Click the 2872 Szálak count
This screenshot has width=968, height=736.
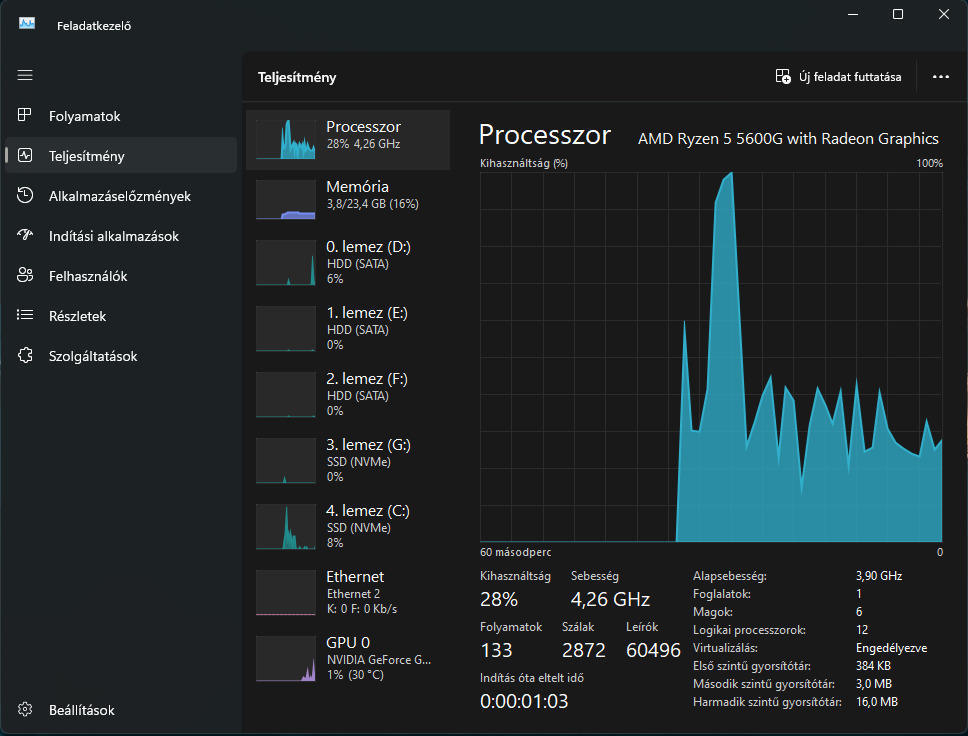coord(583,650)
